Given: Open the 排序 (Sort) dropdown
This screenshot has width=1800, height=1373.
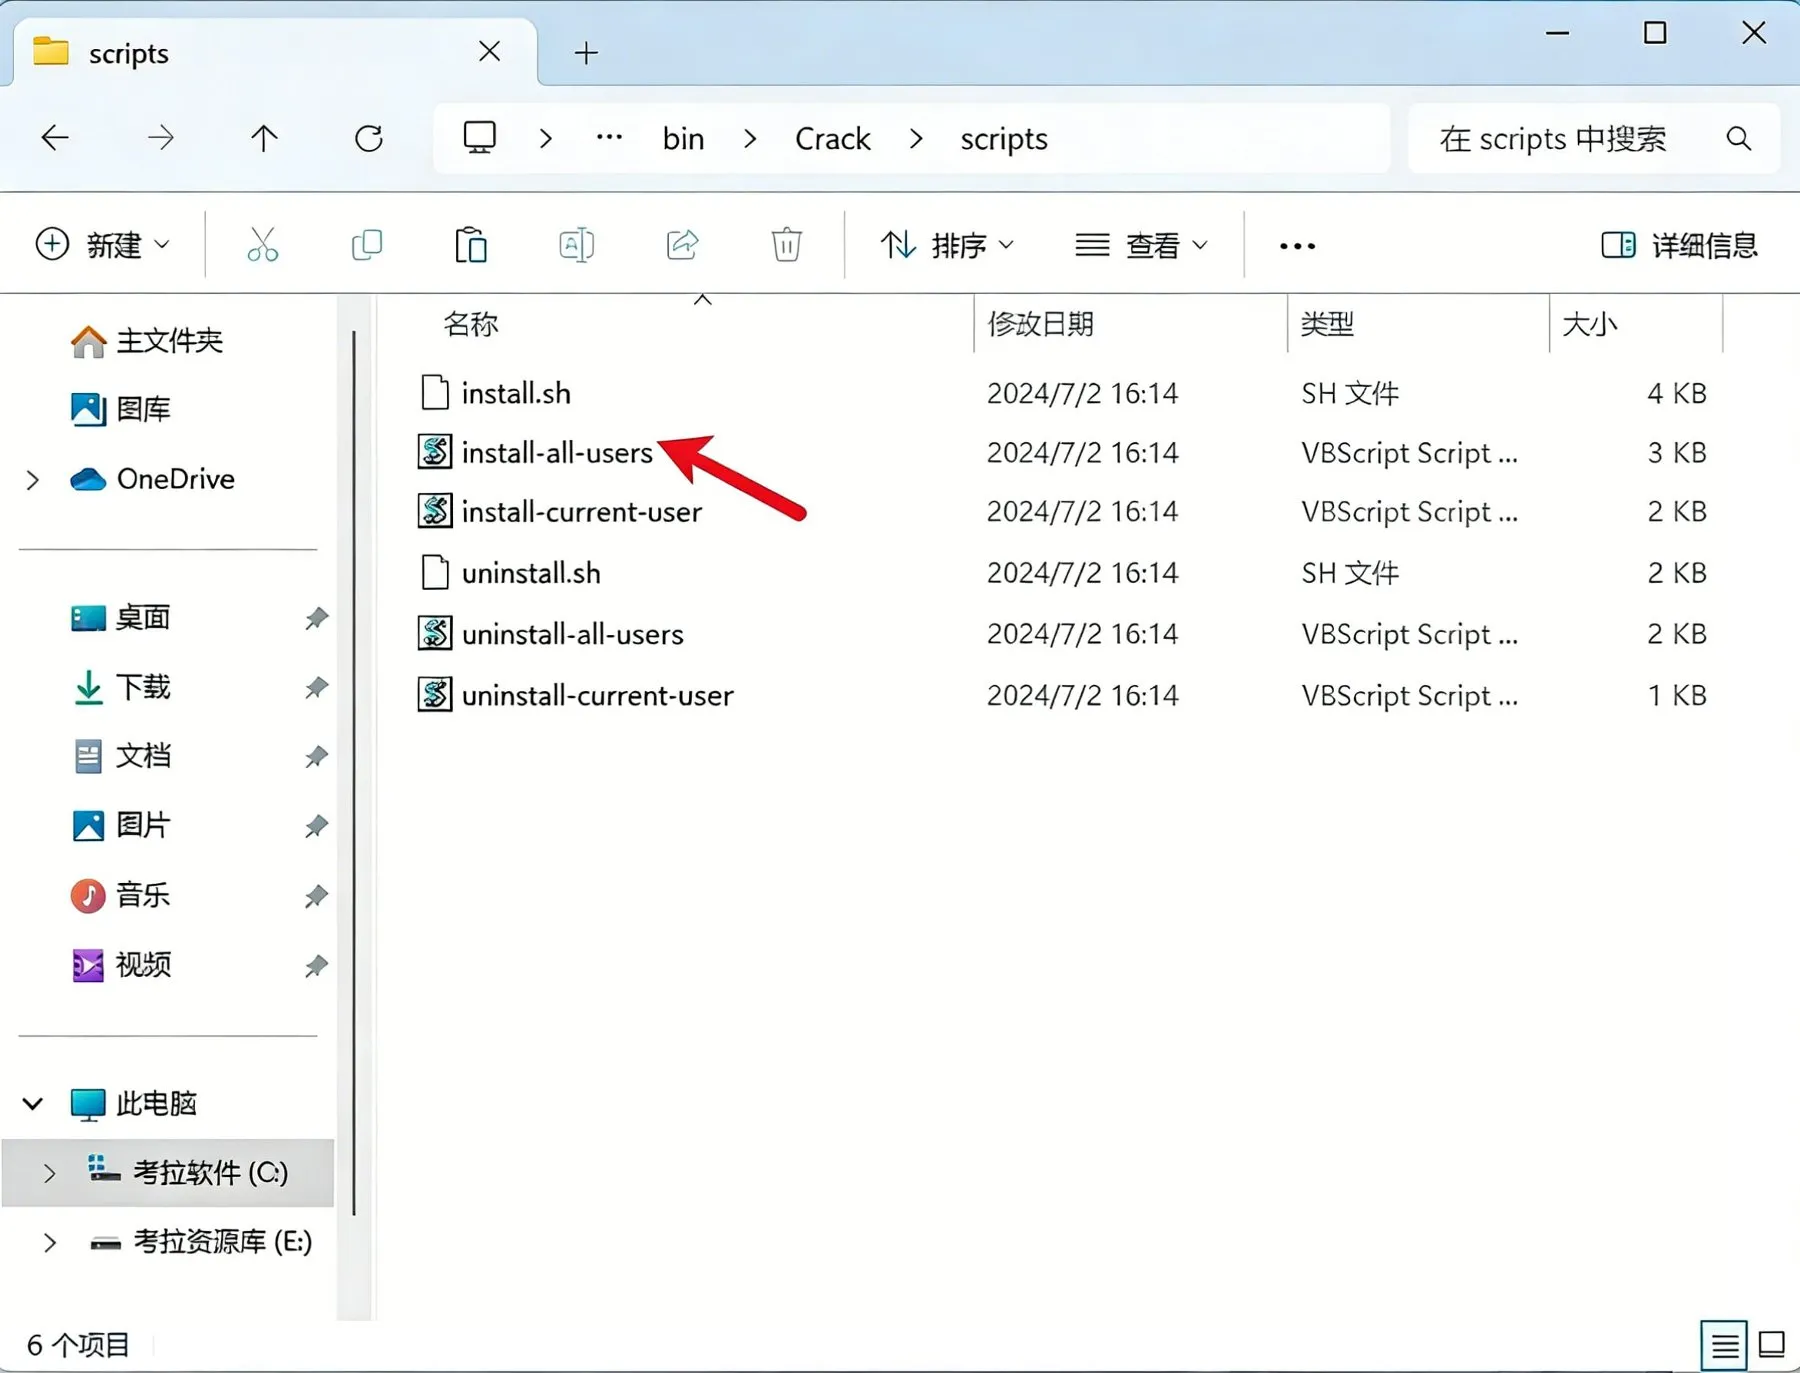Looking at the screenshot, I should 947,245.
